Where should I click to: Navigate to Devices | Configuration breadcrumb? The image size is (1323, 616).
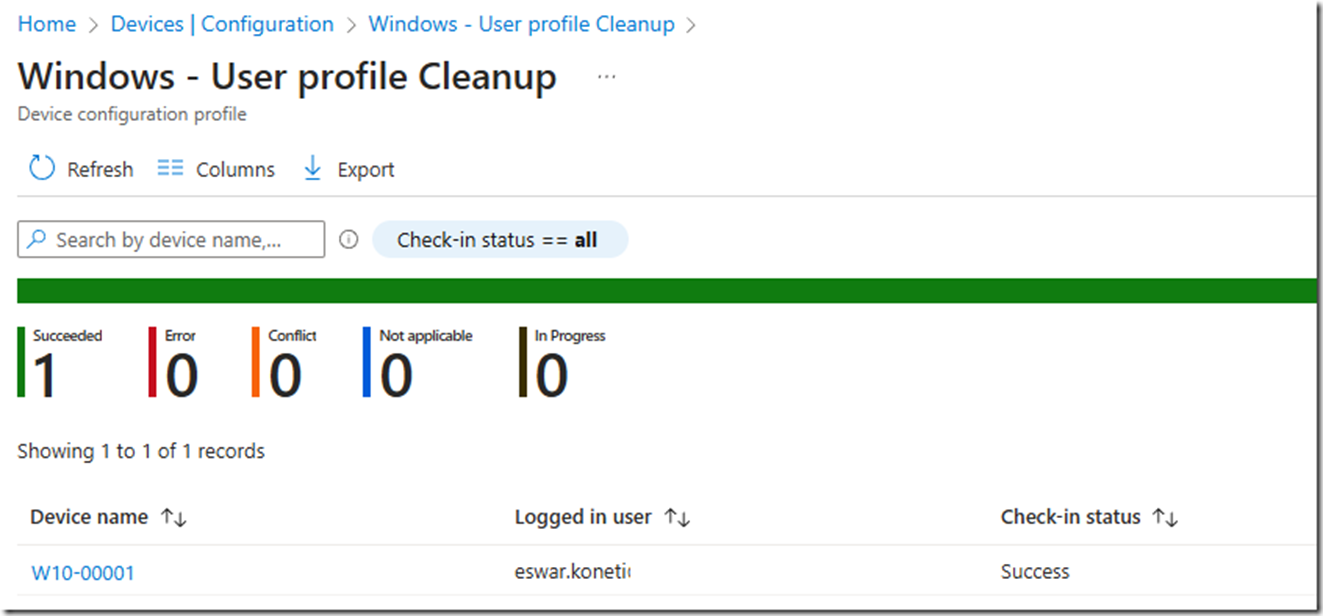222,24
